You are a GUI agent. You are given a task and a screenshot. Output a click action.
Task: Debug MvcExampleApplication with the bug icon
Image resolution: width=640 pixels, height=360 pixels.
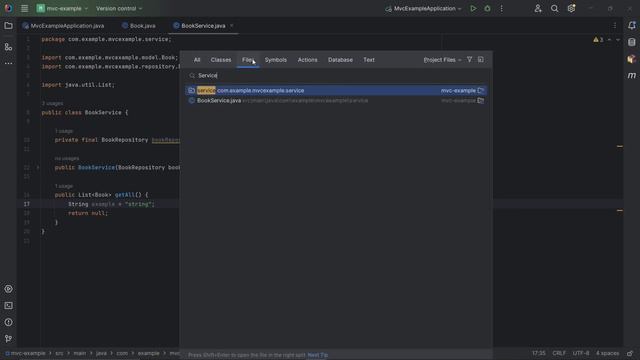point(487,9)
